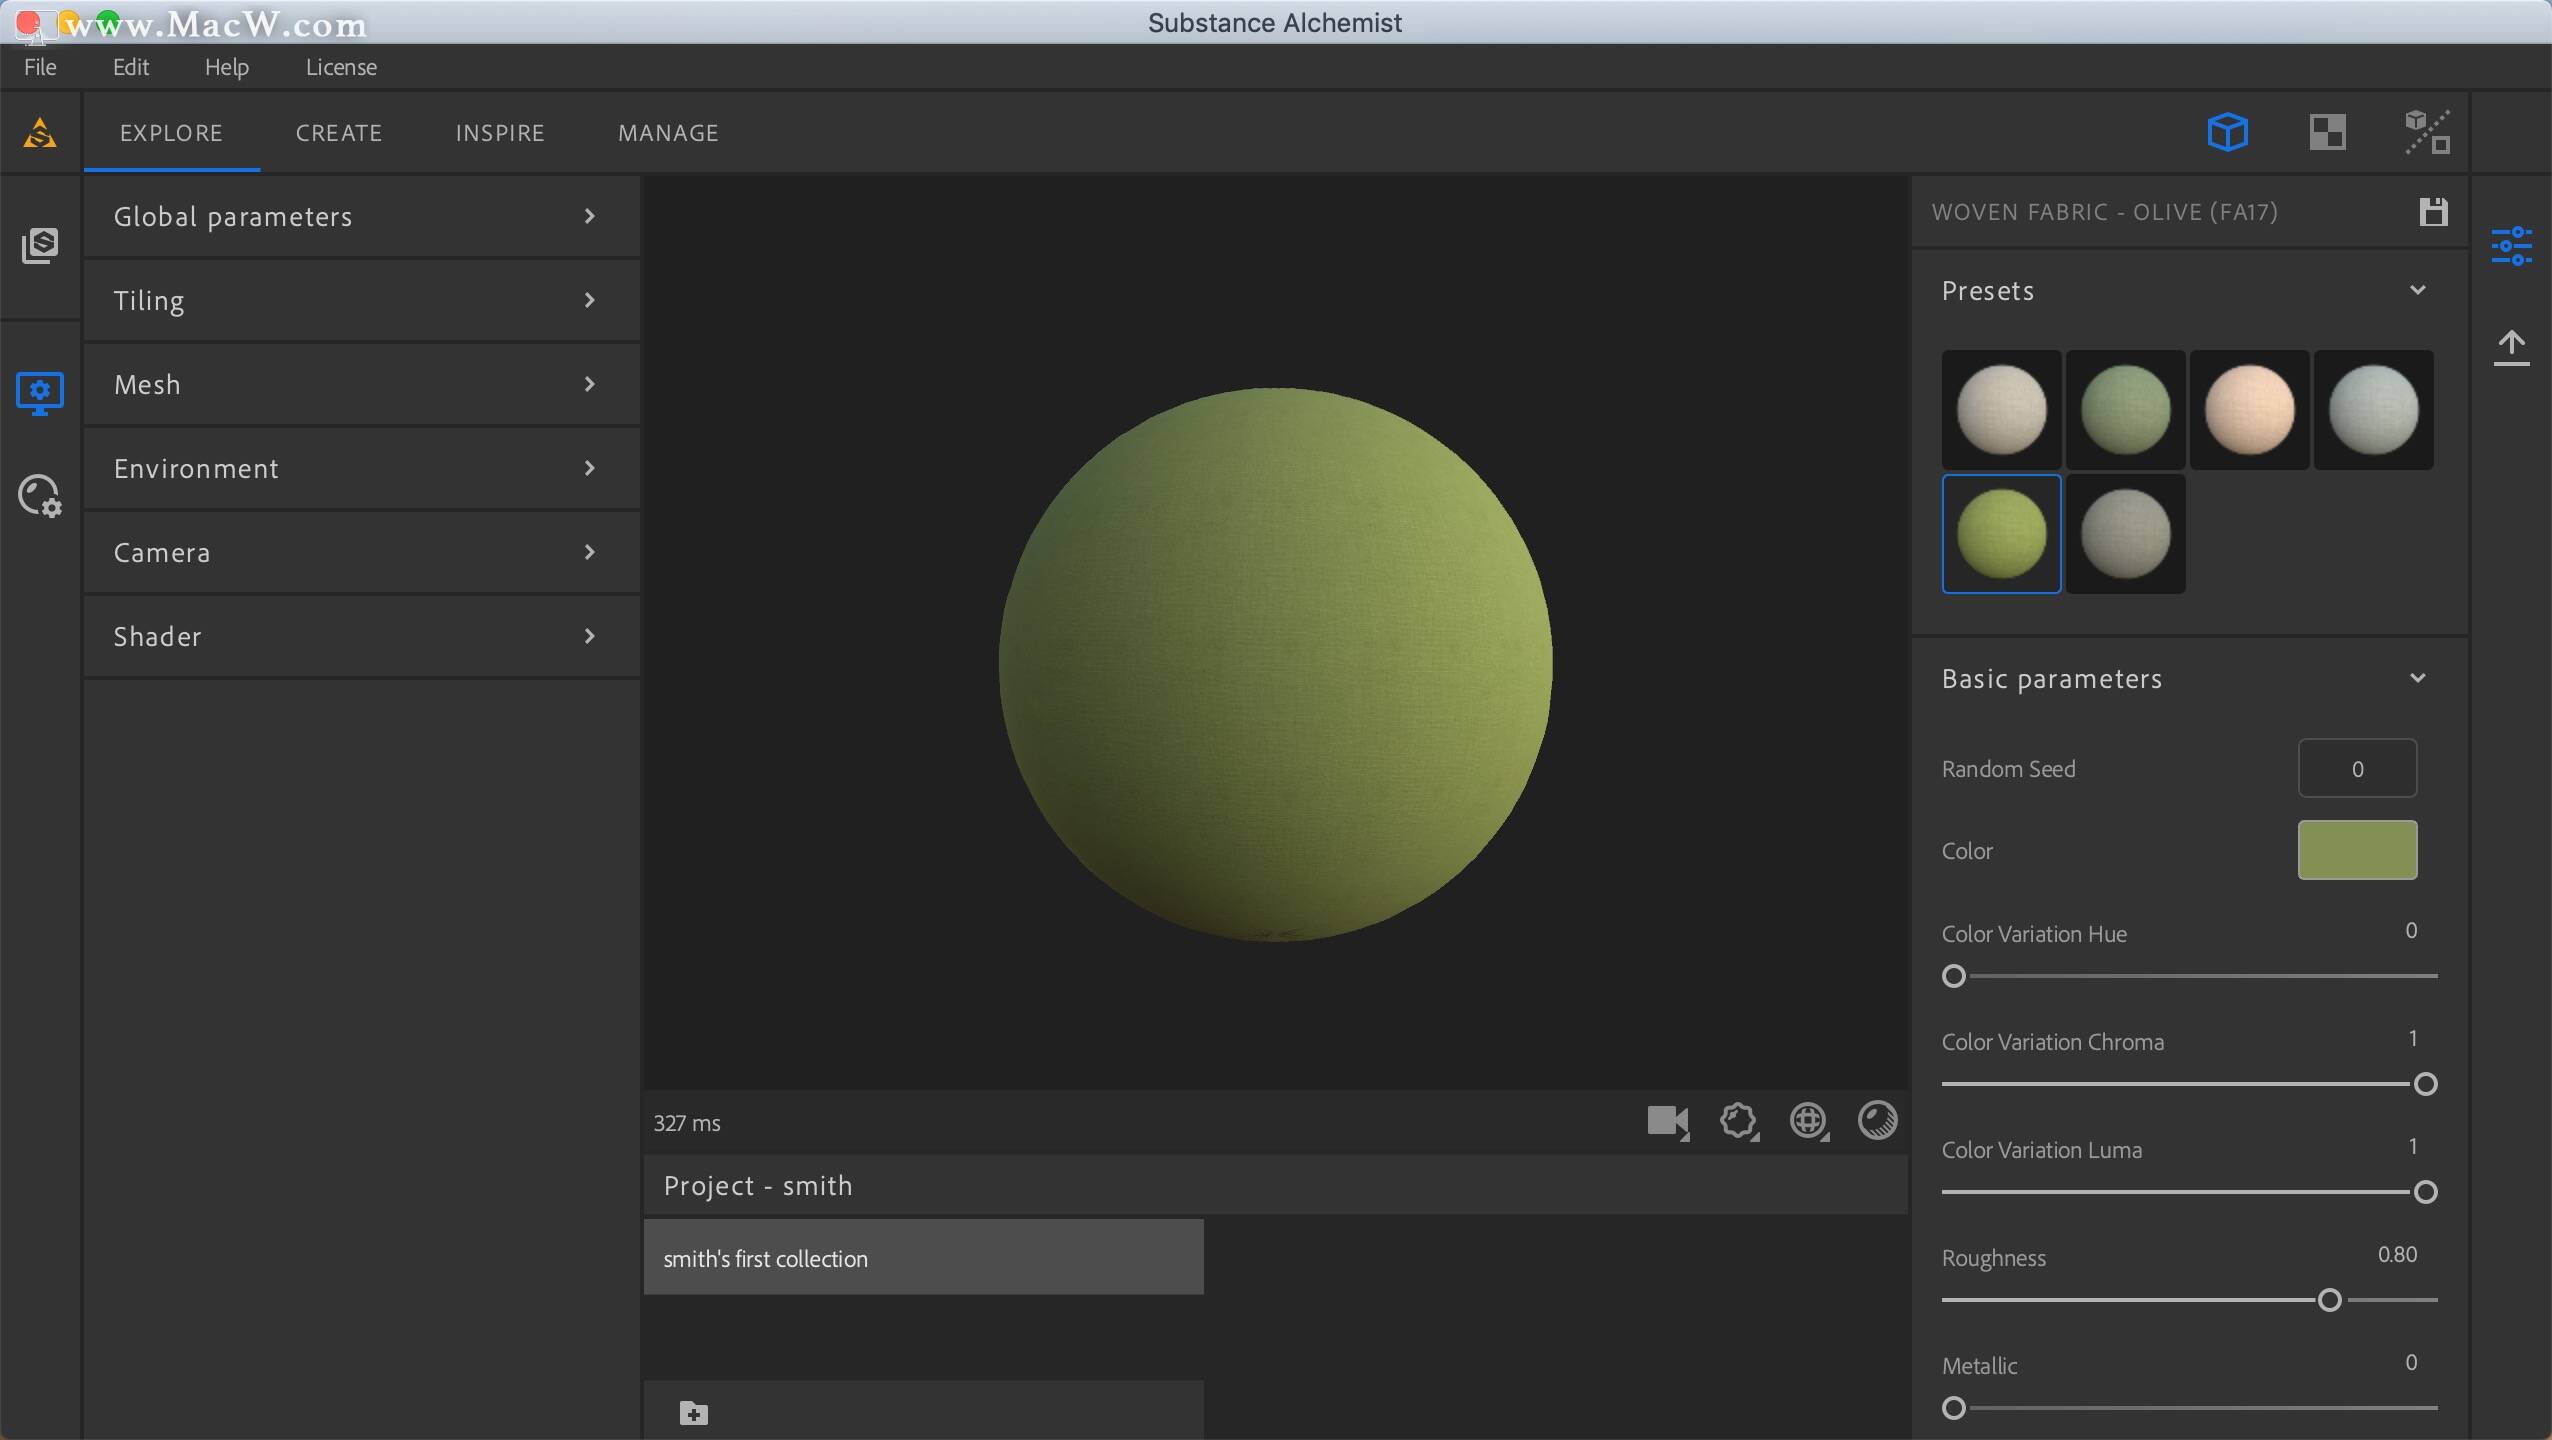Switch to 3D cube view mode
This screenshot has height=1440, width=2552.
click(x=2228, y=132)
